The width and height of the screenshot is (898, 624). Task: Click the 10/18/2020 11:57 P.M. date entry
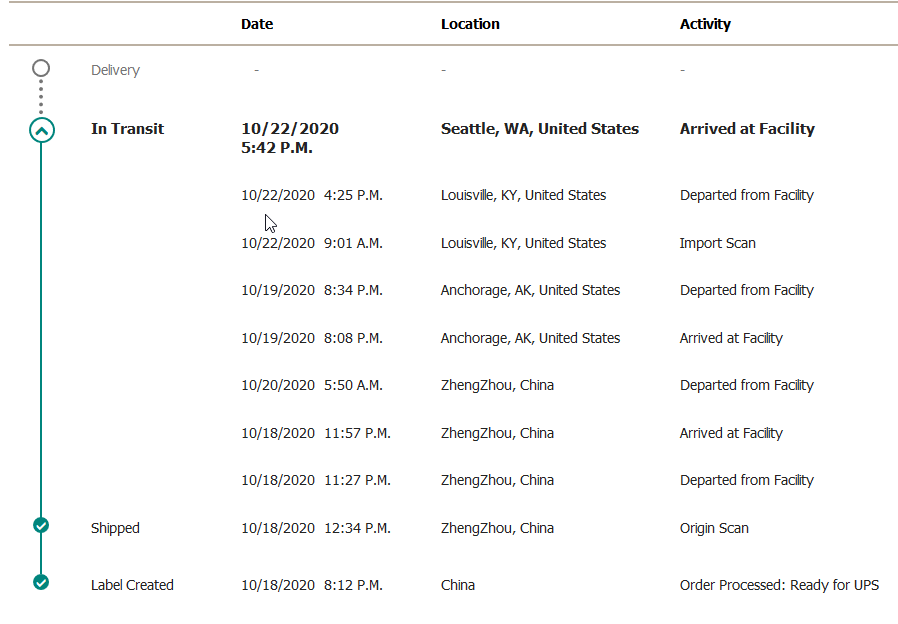pos(316,433)
